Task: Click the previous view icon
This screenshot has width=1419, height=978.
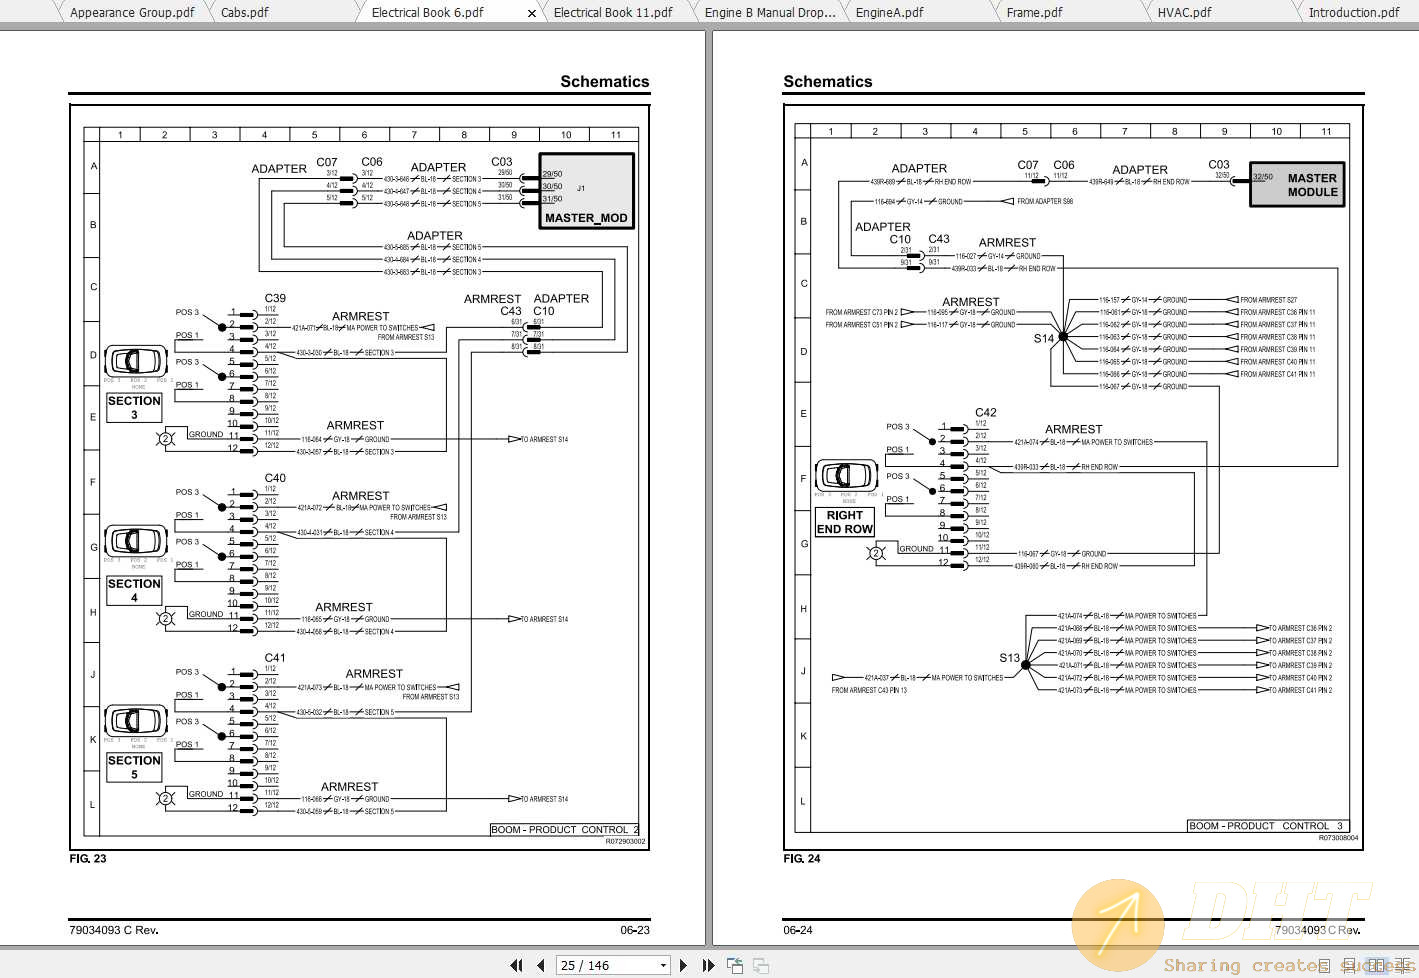Action: (735, 965)
